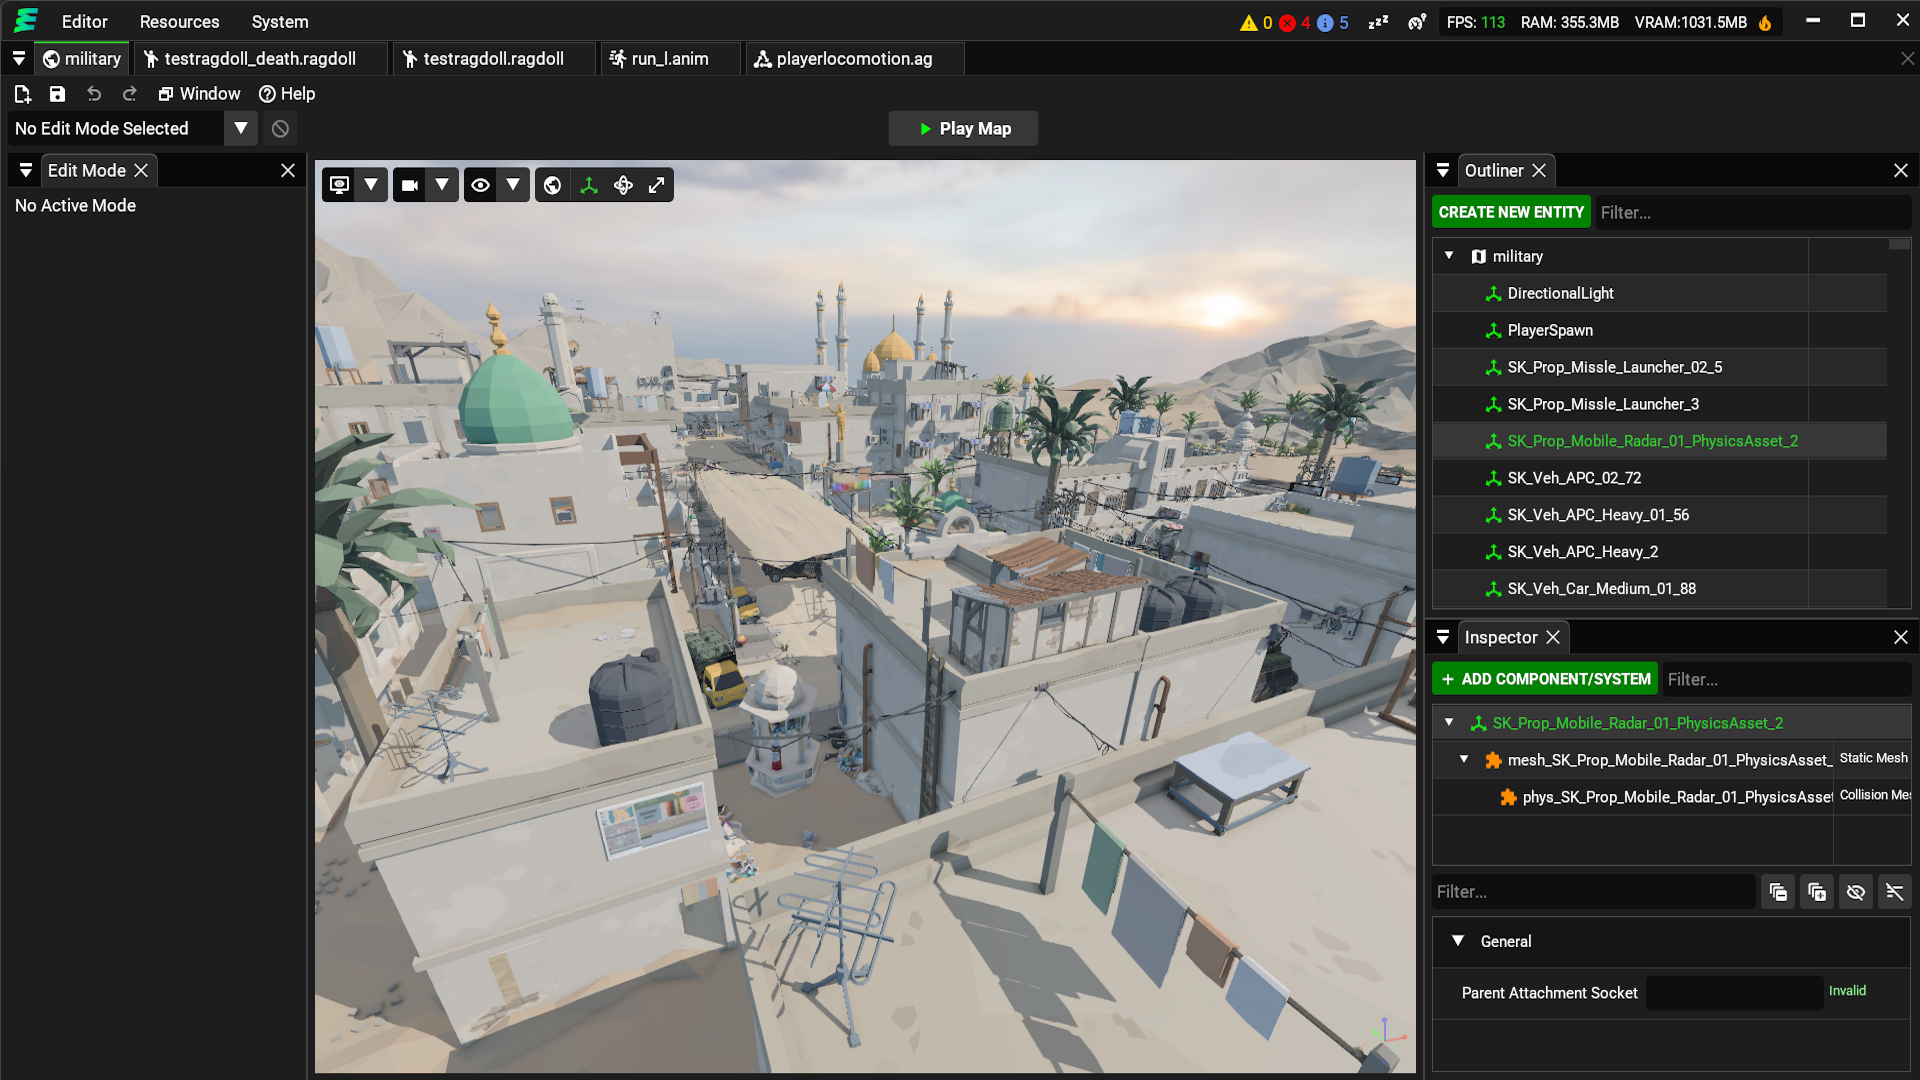Image resolution: width=1920 pixels, height=1080 pixels.
Task: Open the dropdown arrow beside the monitor icon
Action: pos(371,185)
